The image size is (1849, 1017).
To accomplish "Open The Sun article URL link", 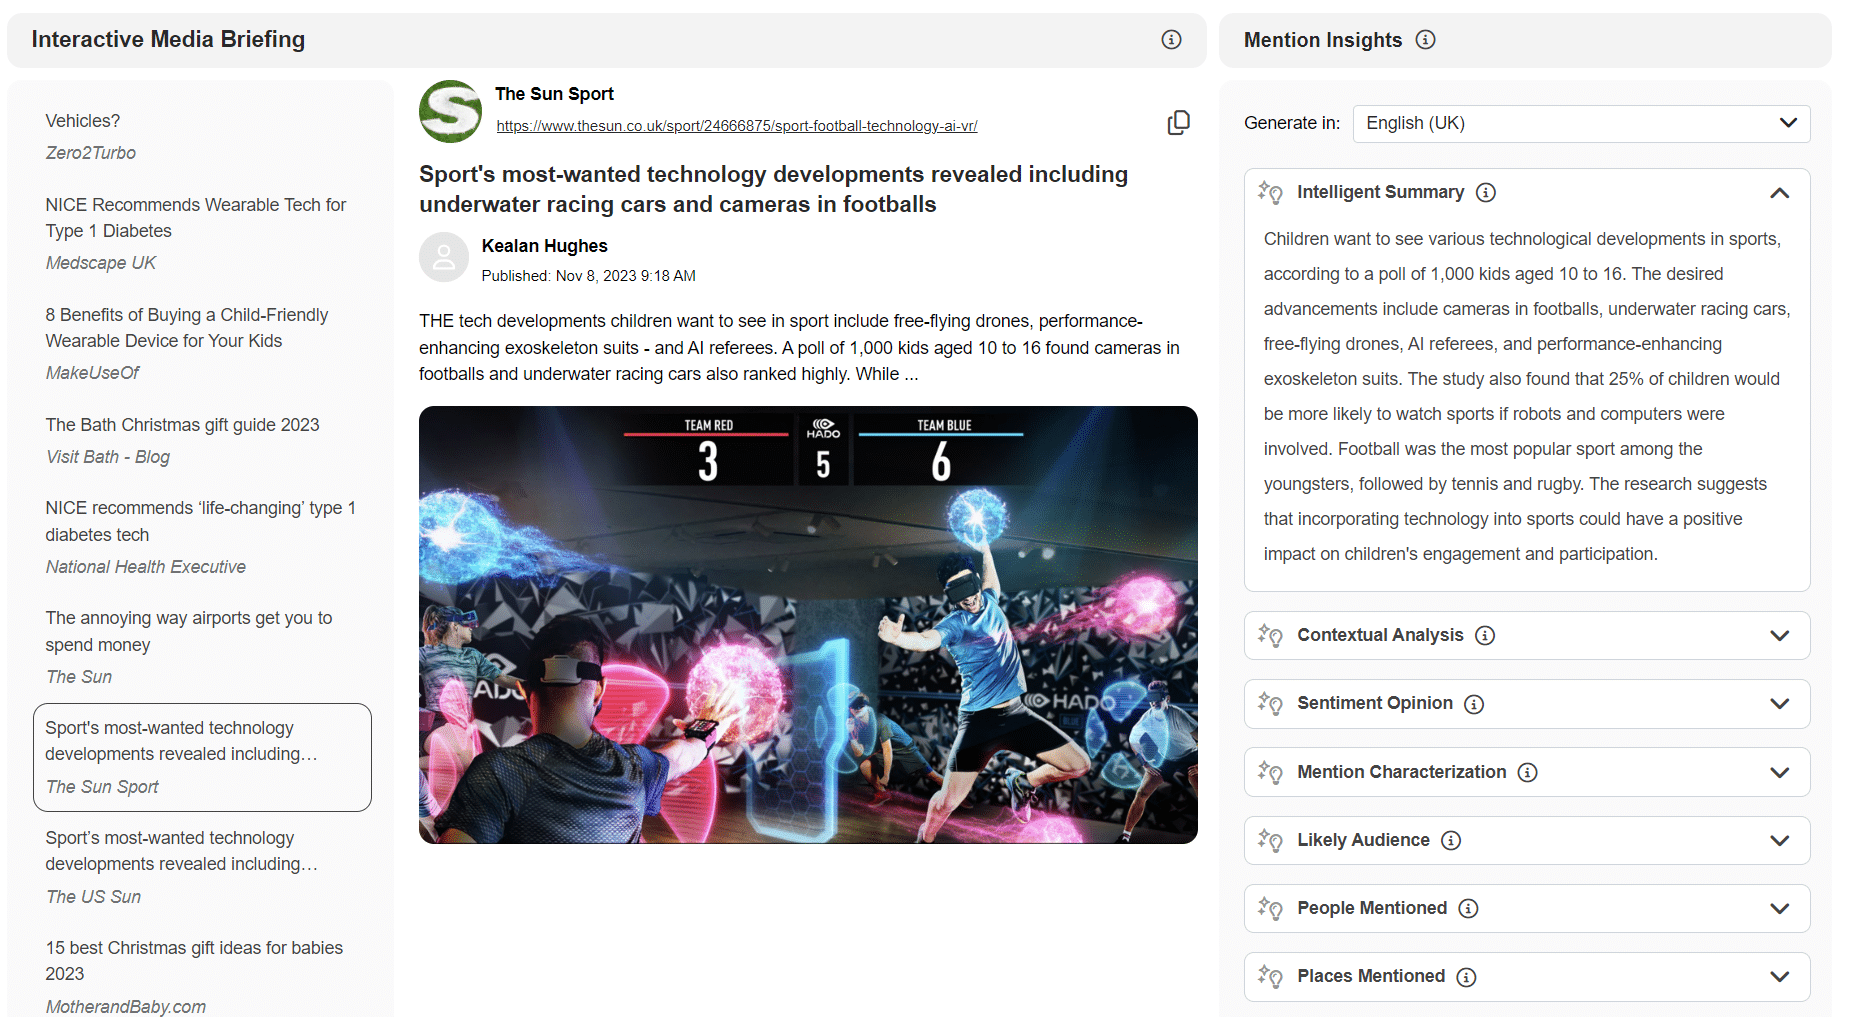I will (737, 126).
